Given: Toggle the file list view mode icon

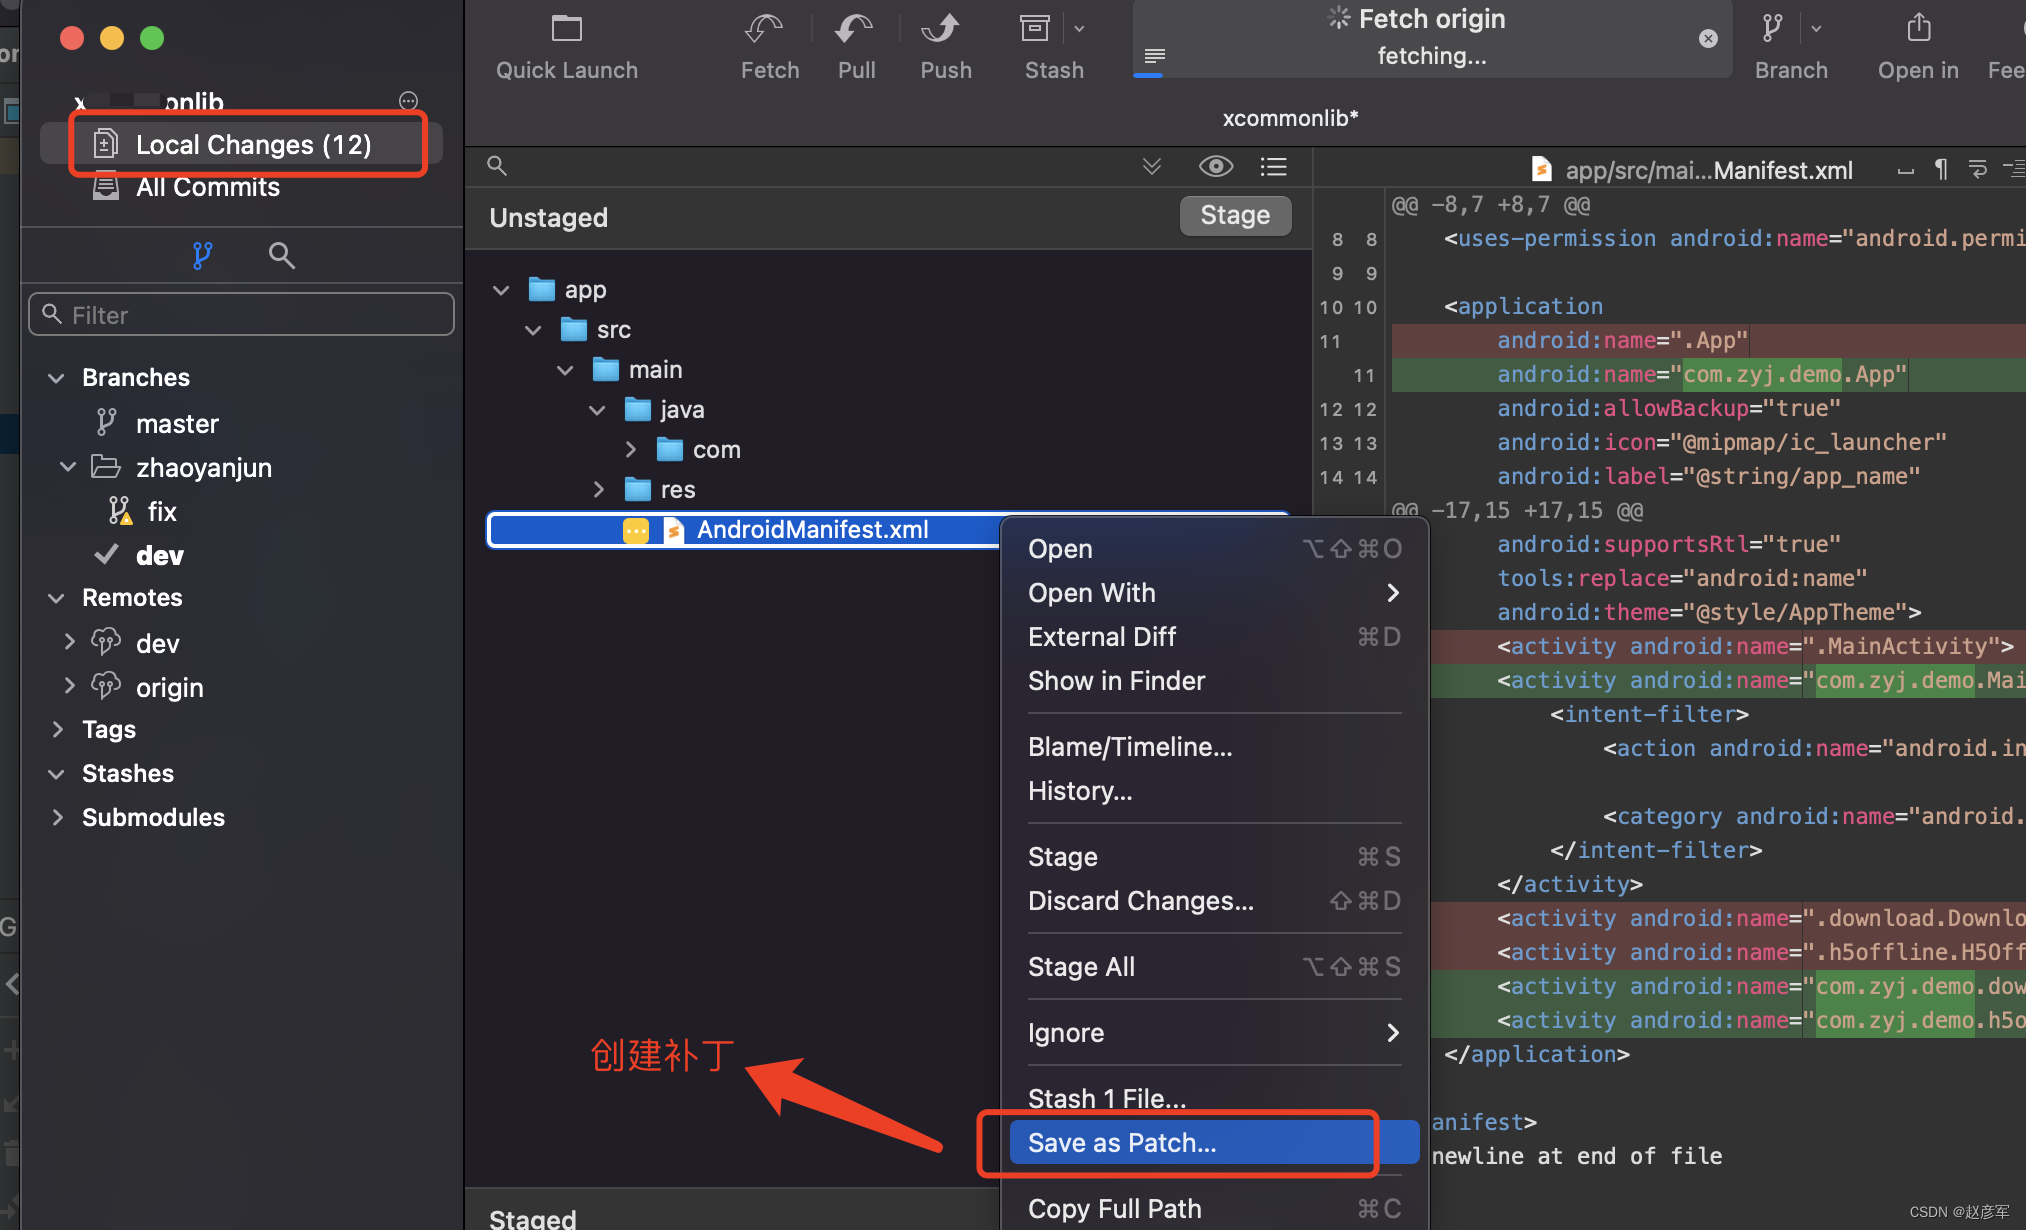Looking at the screenshot, I should point(1273,166).
